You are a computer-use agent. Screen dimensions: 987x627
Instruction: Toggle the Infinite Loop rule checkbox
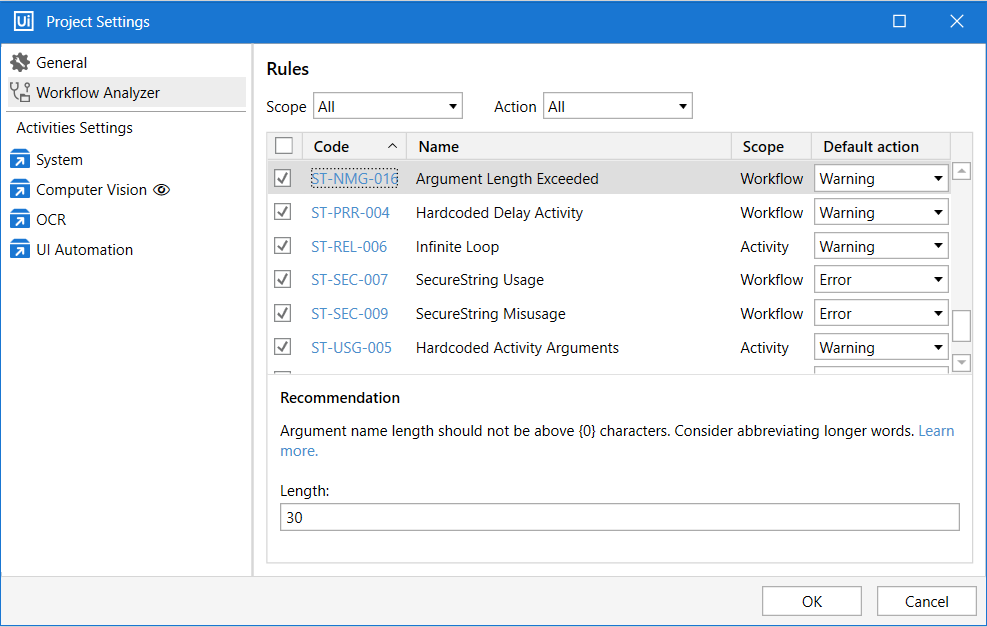[x=283, y=246]
